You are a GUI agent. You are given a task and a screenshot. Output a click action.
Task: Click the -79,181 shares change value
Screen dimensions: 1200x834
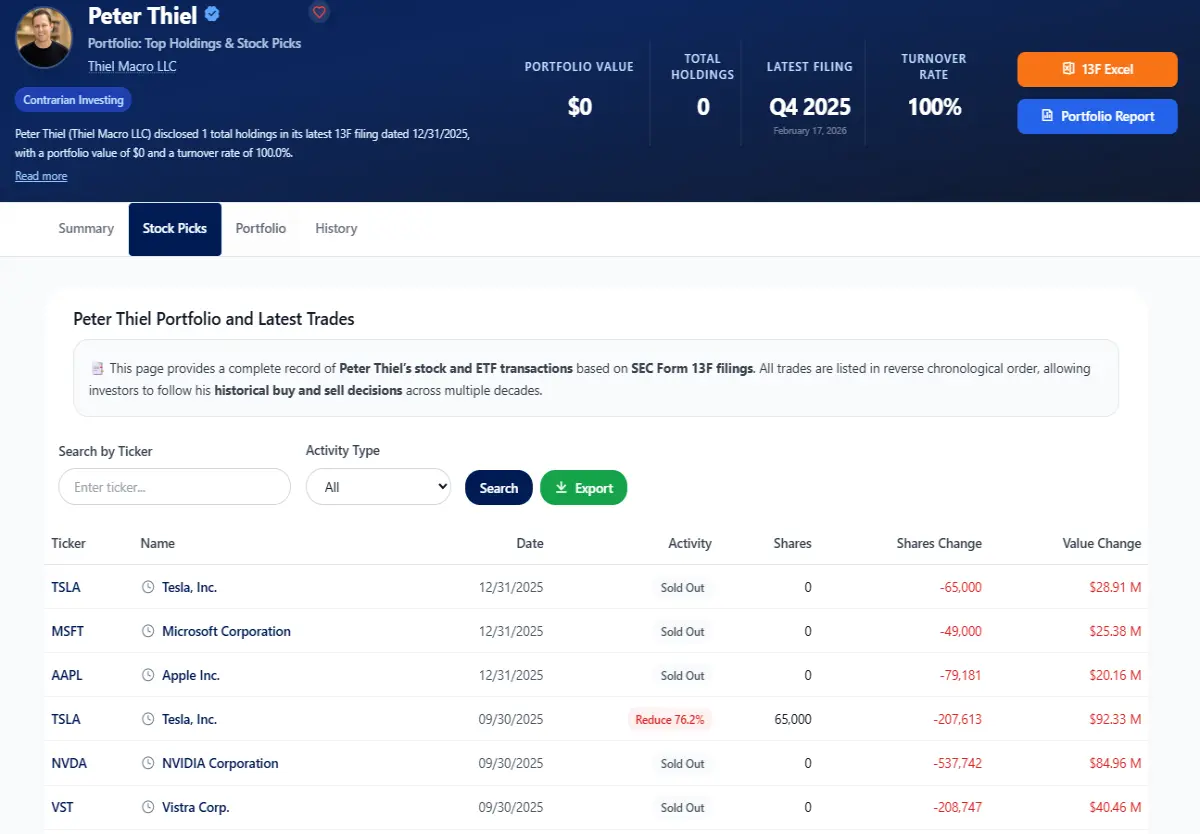click(961, 675)
